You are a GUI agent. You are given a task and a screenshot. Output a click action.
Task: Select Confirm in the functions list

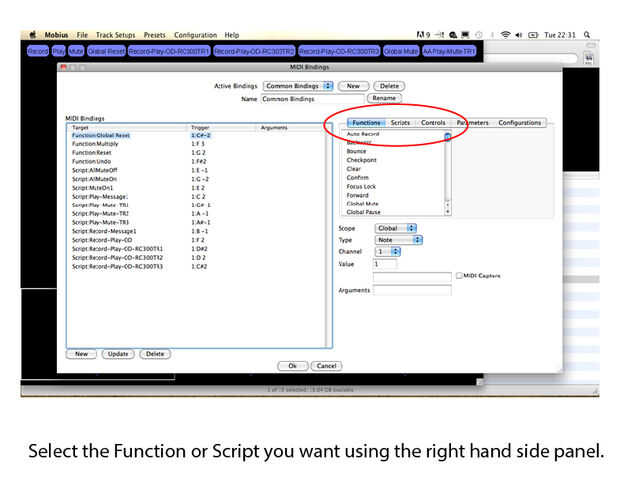tap(395, 177)
